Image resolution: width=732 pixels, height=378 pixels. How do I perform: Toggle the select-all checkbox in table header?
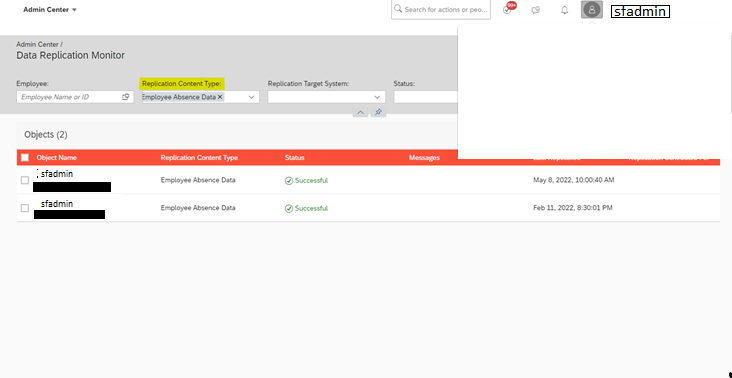[25, 158]
